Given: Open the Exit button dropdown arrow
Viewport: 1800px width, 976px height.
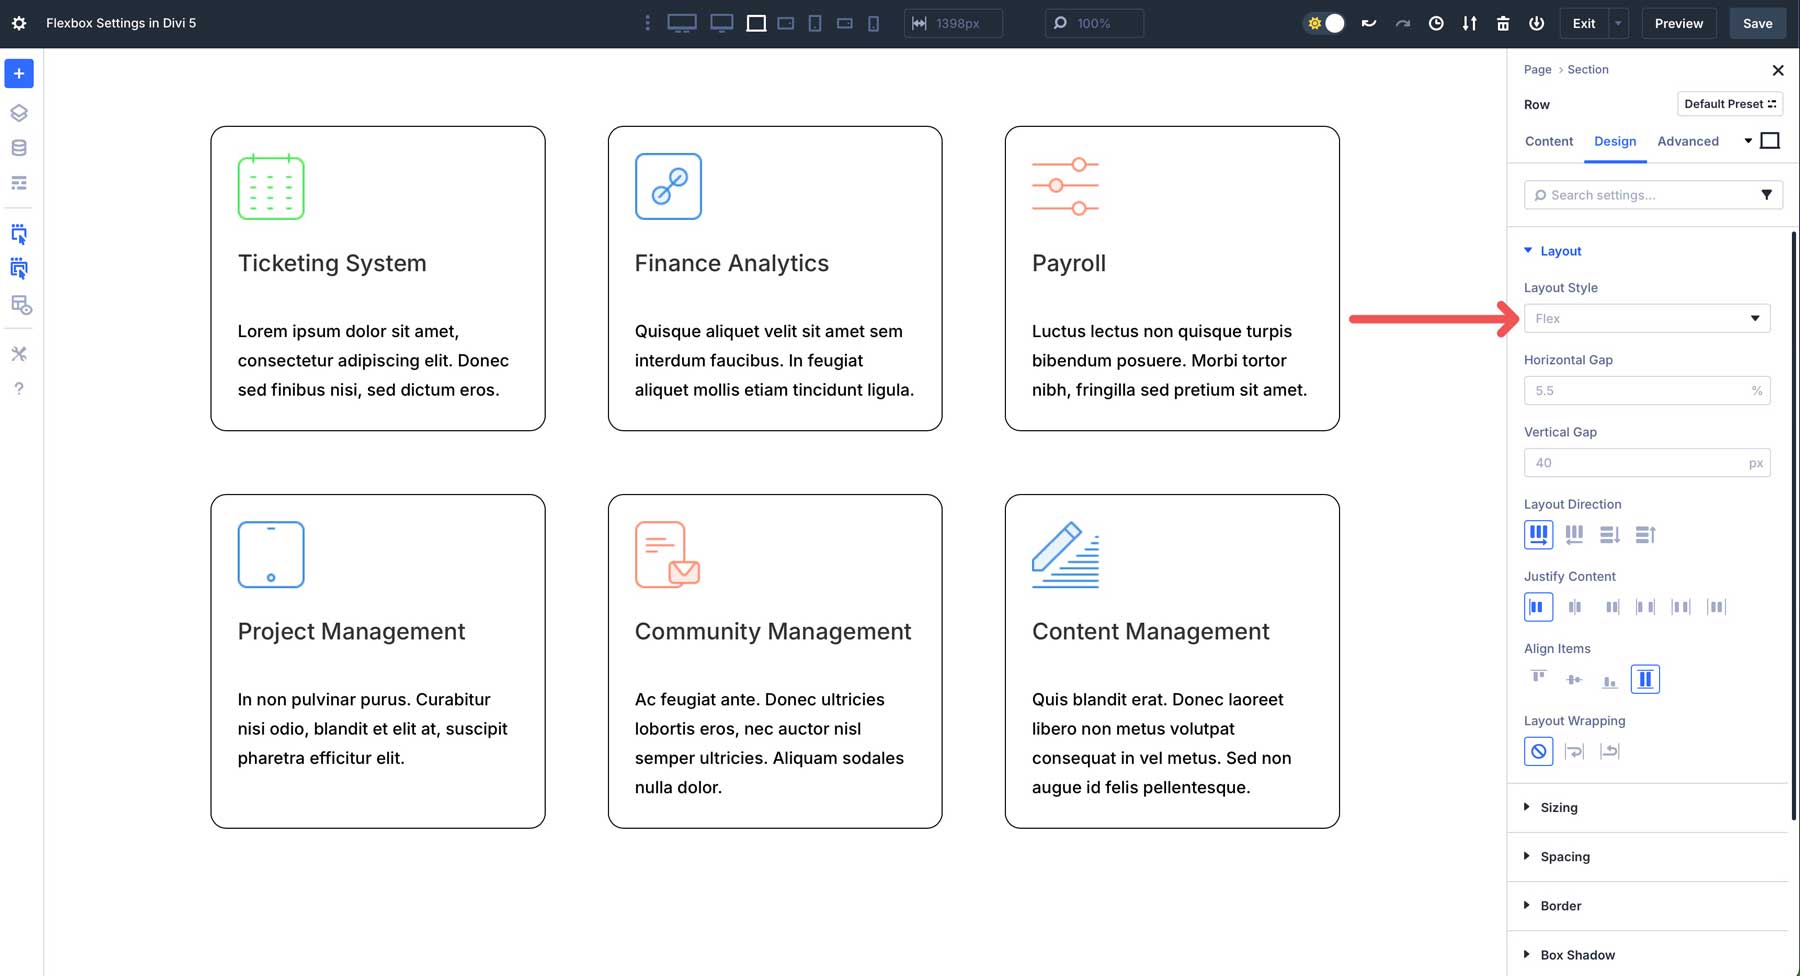Looking at the screenshot, I should click(1617, 22).
